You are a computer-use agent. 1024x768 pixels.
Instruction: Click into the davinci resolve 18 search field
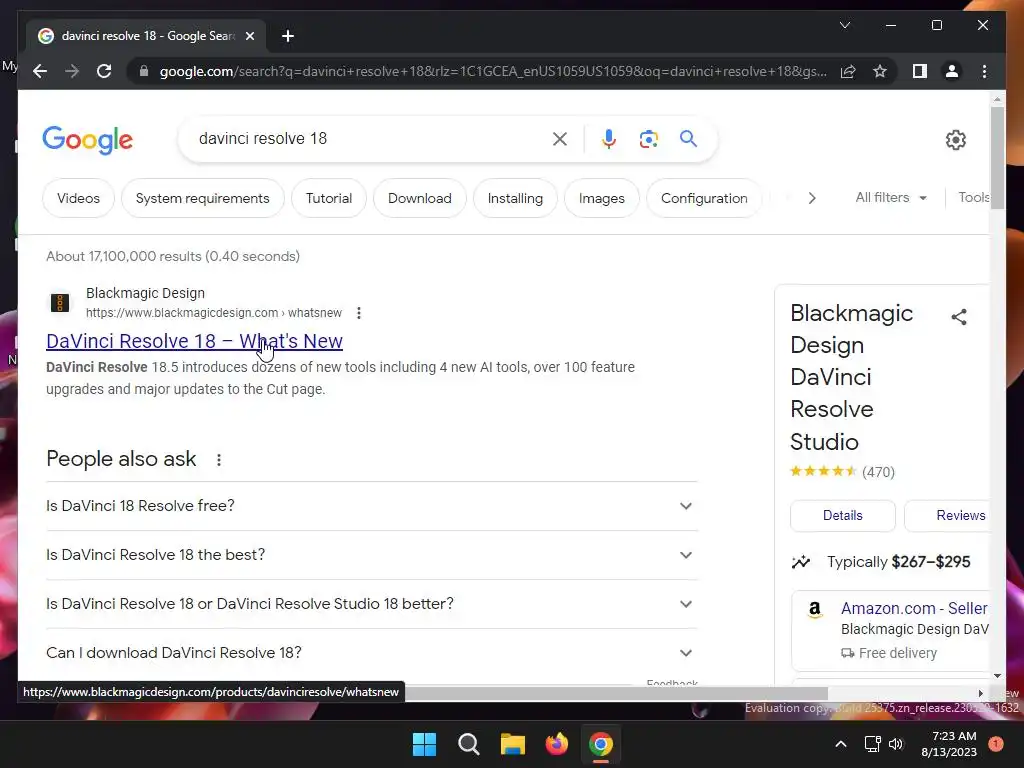tap(372, 138)
